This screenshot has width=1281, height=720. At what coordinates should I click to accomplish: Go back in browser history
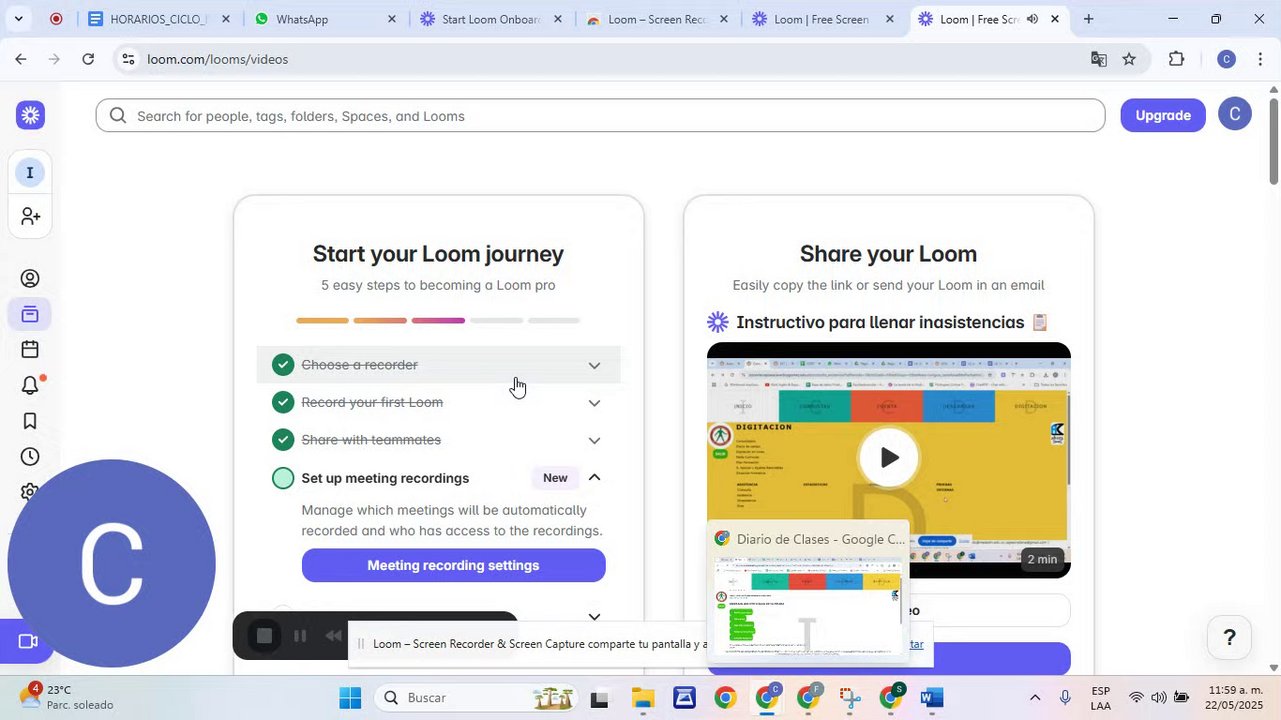21,59
